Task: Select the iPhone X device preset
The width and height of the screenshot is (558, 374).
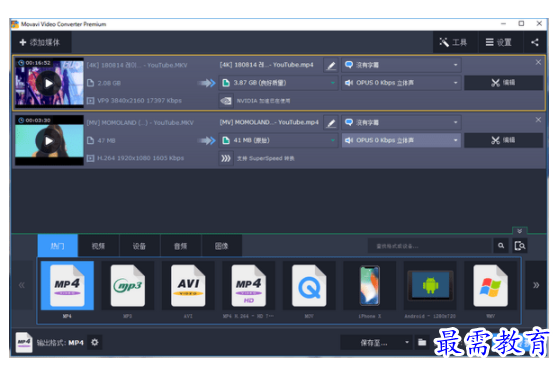Action: pos(369,285)
